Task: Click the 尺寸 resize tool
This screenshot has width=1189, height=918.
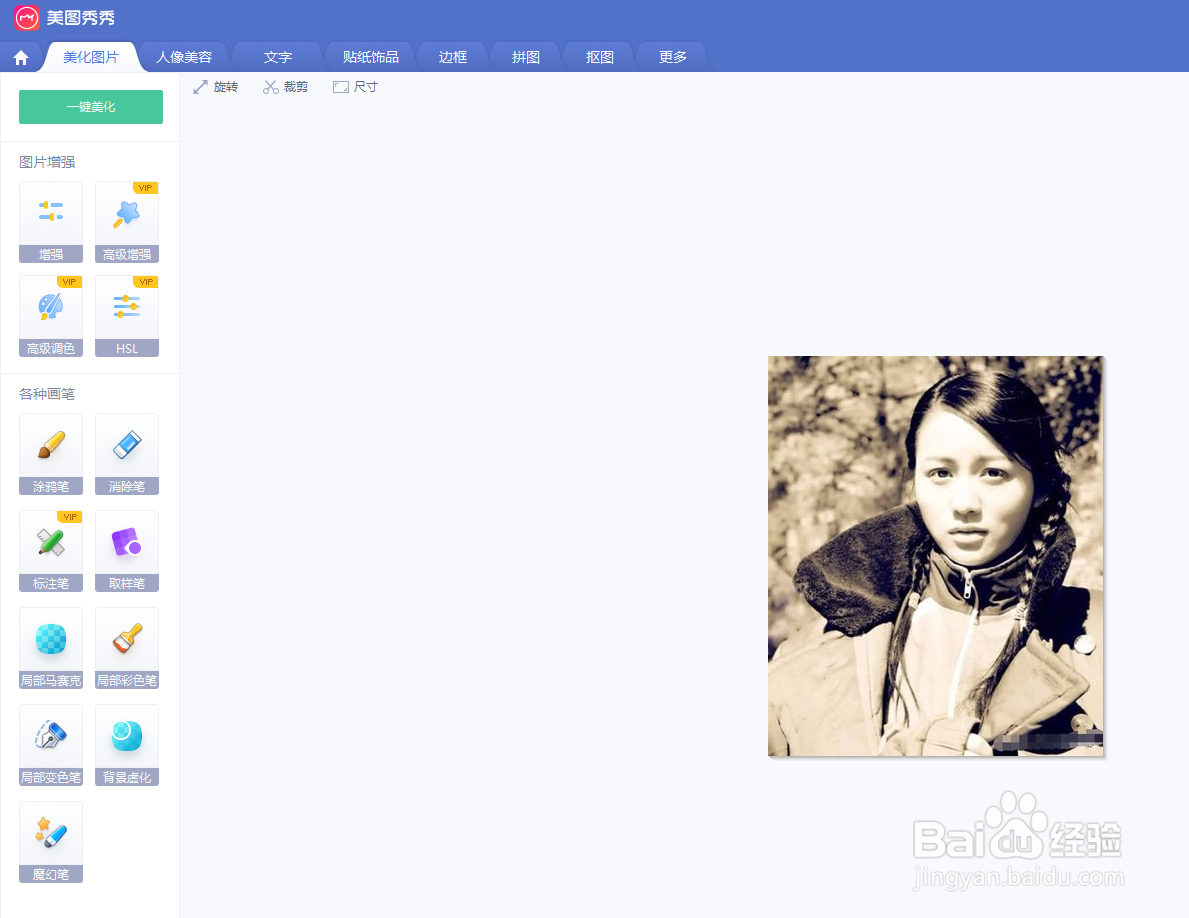Action: (355, 87)
